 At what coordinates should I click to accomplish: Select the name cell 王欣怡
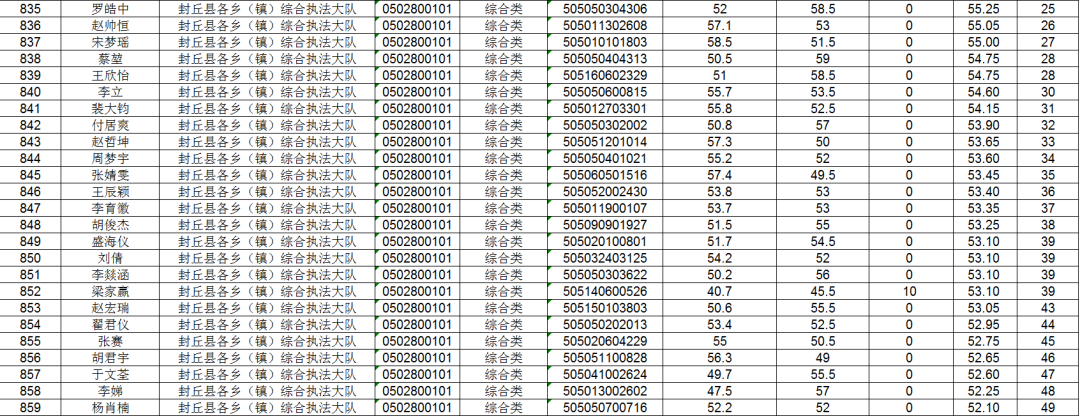coord(110,75)
